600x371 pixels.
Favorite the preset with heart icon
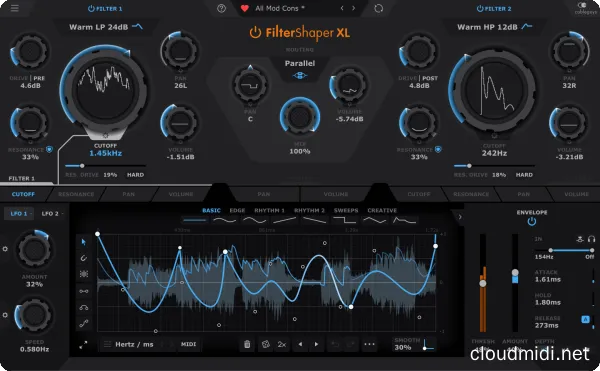coord(245,8)
